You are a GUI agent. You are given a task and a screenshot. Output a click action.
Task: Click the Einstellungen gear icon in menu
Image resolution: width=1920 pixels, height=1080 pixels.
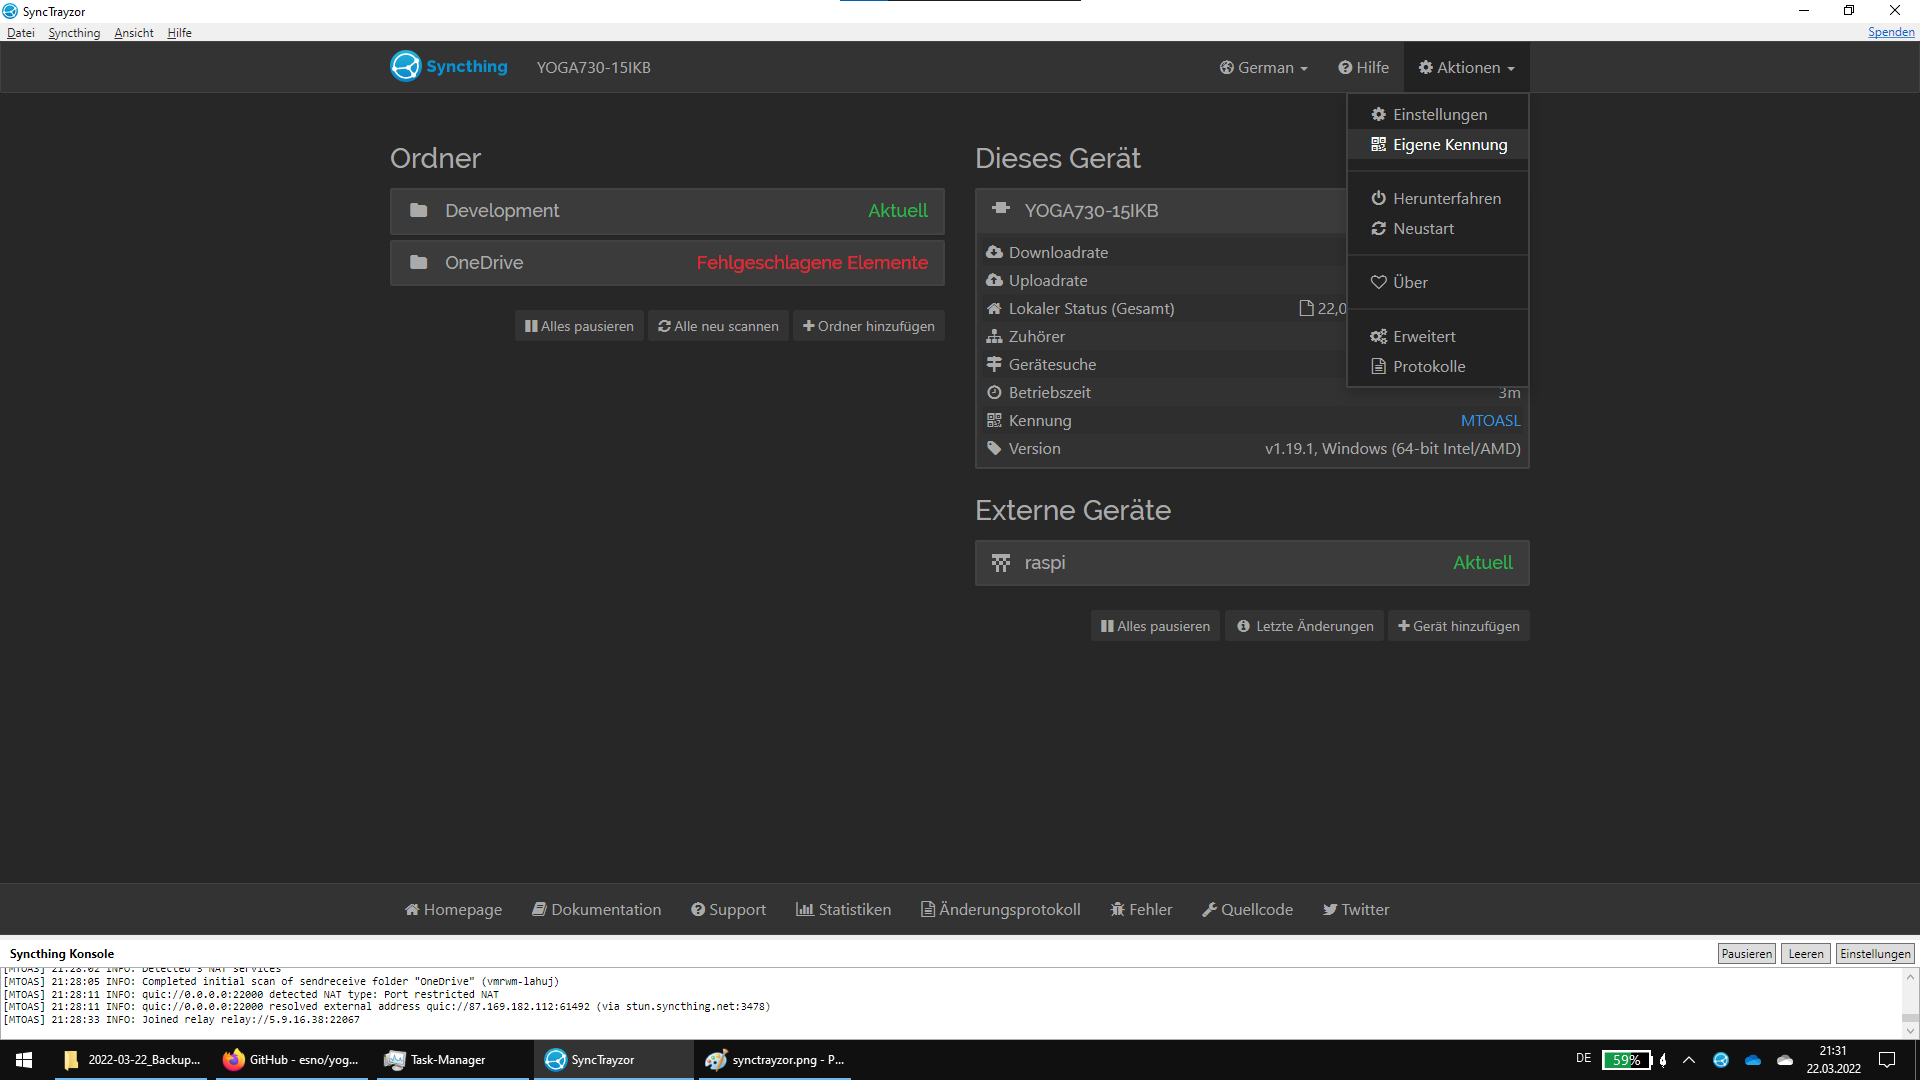point(1378,114)
